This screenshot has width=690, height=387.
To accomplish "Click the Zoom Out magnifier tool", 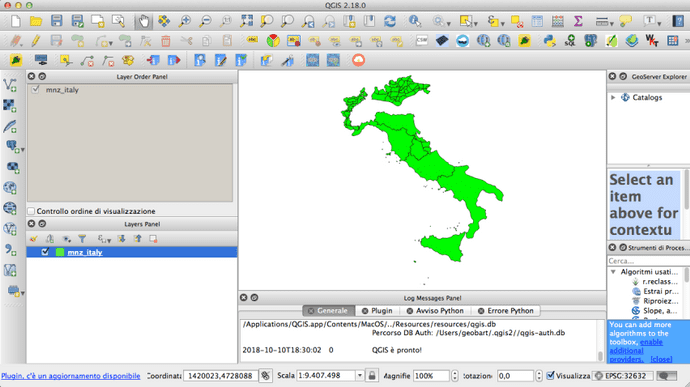I will [x=205, y=21].
